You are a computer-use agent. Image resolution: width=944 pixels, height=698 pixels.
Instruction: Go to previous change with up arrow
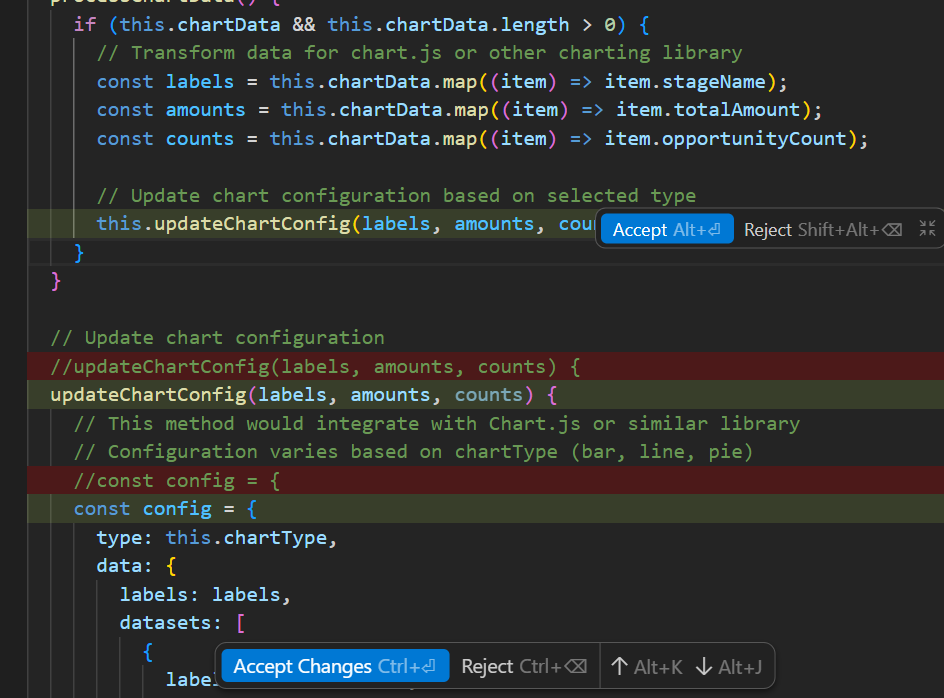click(646, 667)
